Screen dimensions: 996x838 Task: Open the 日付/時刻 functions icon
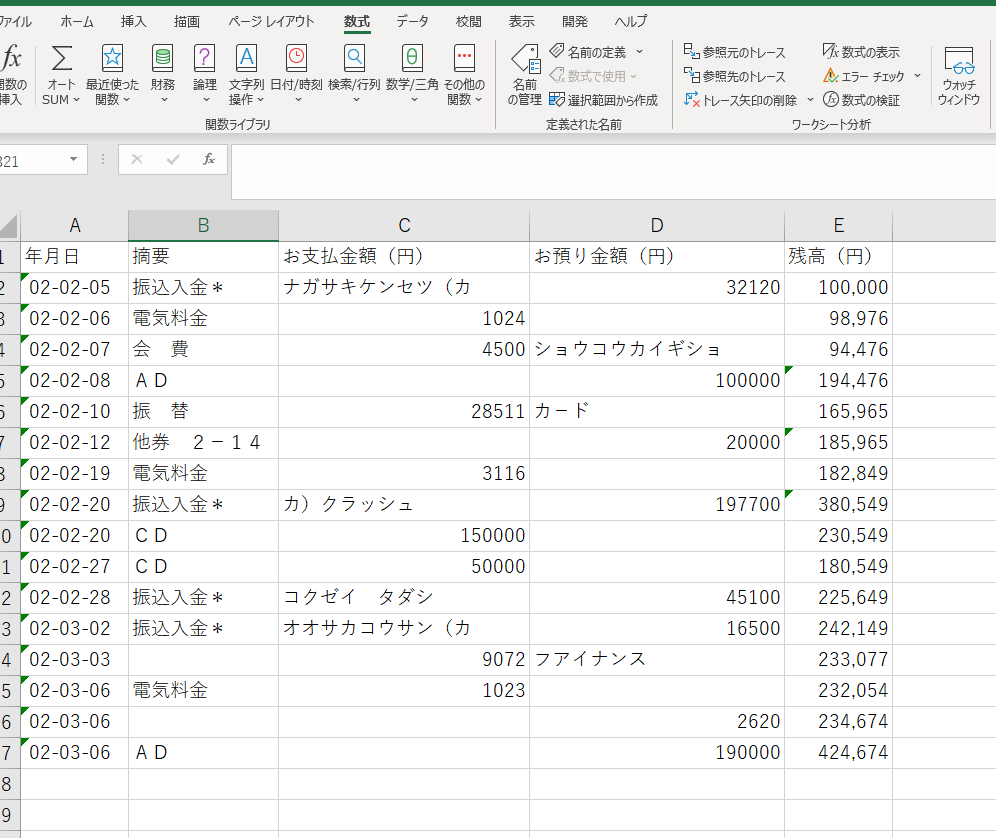click(296, 59)
